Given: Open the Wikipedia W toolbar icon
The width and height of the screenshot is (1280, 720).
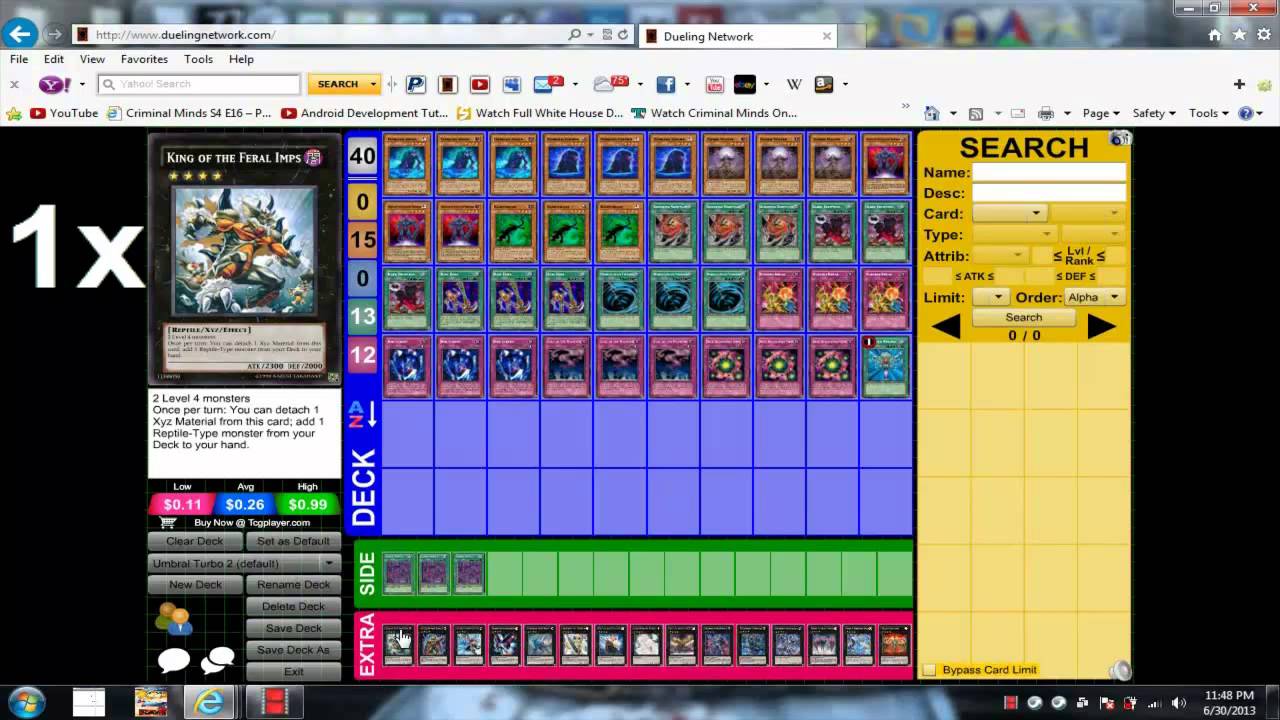Looking at the screenshot, I should click(794, 85).
